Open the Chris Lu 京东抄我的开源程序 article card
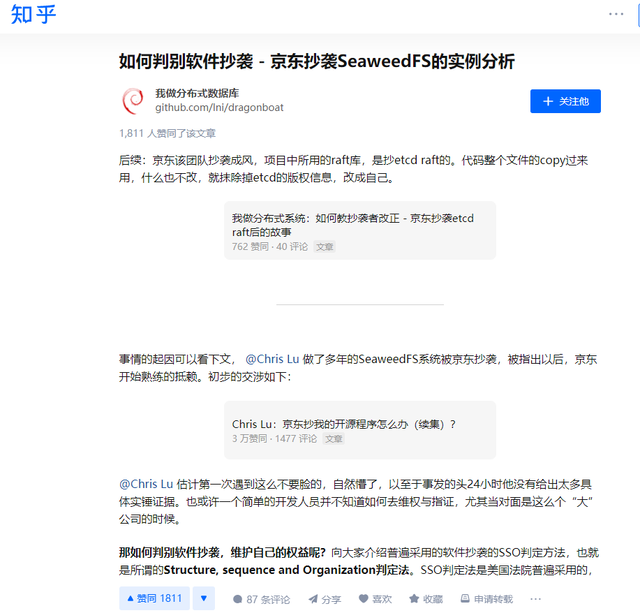Viewport: 640px width, 613px height. click(359, 430)
